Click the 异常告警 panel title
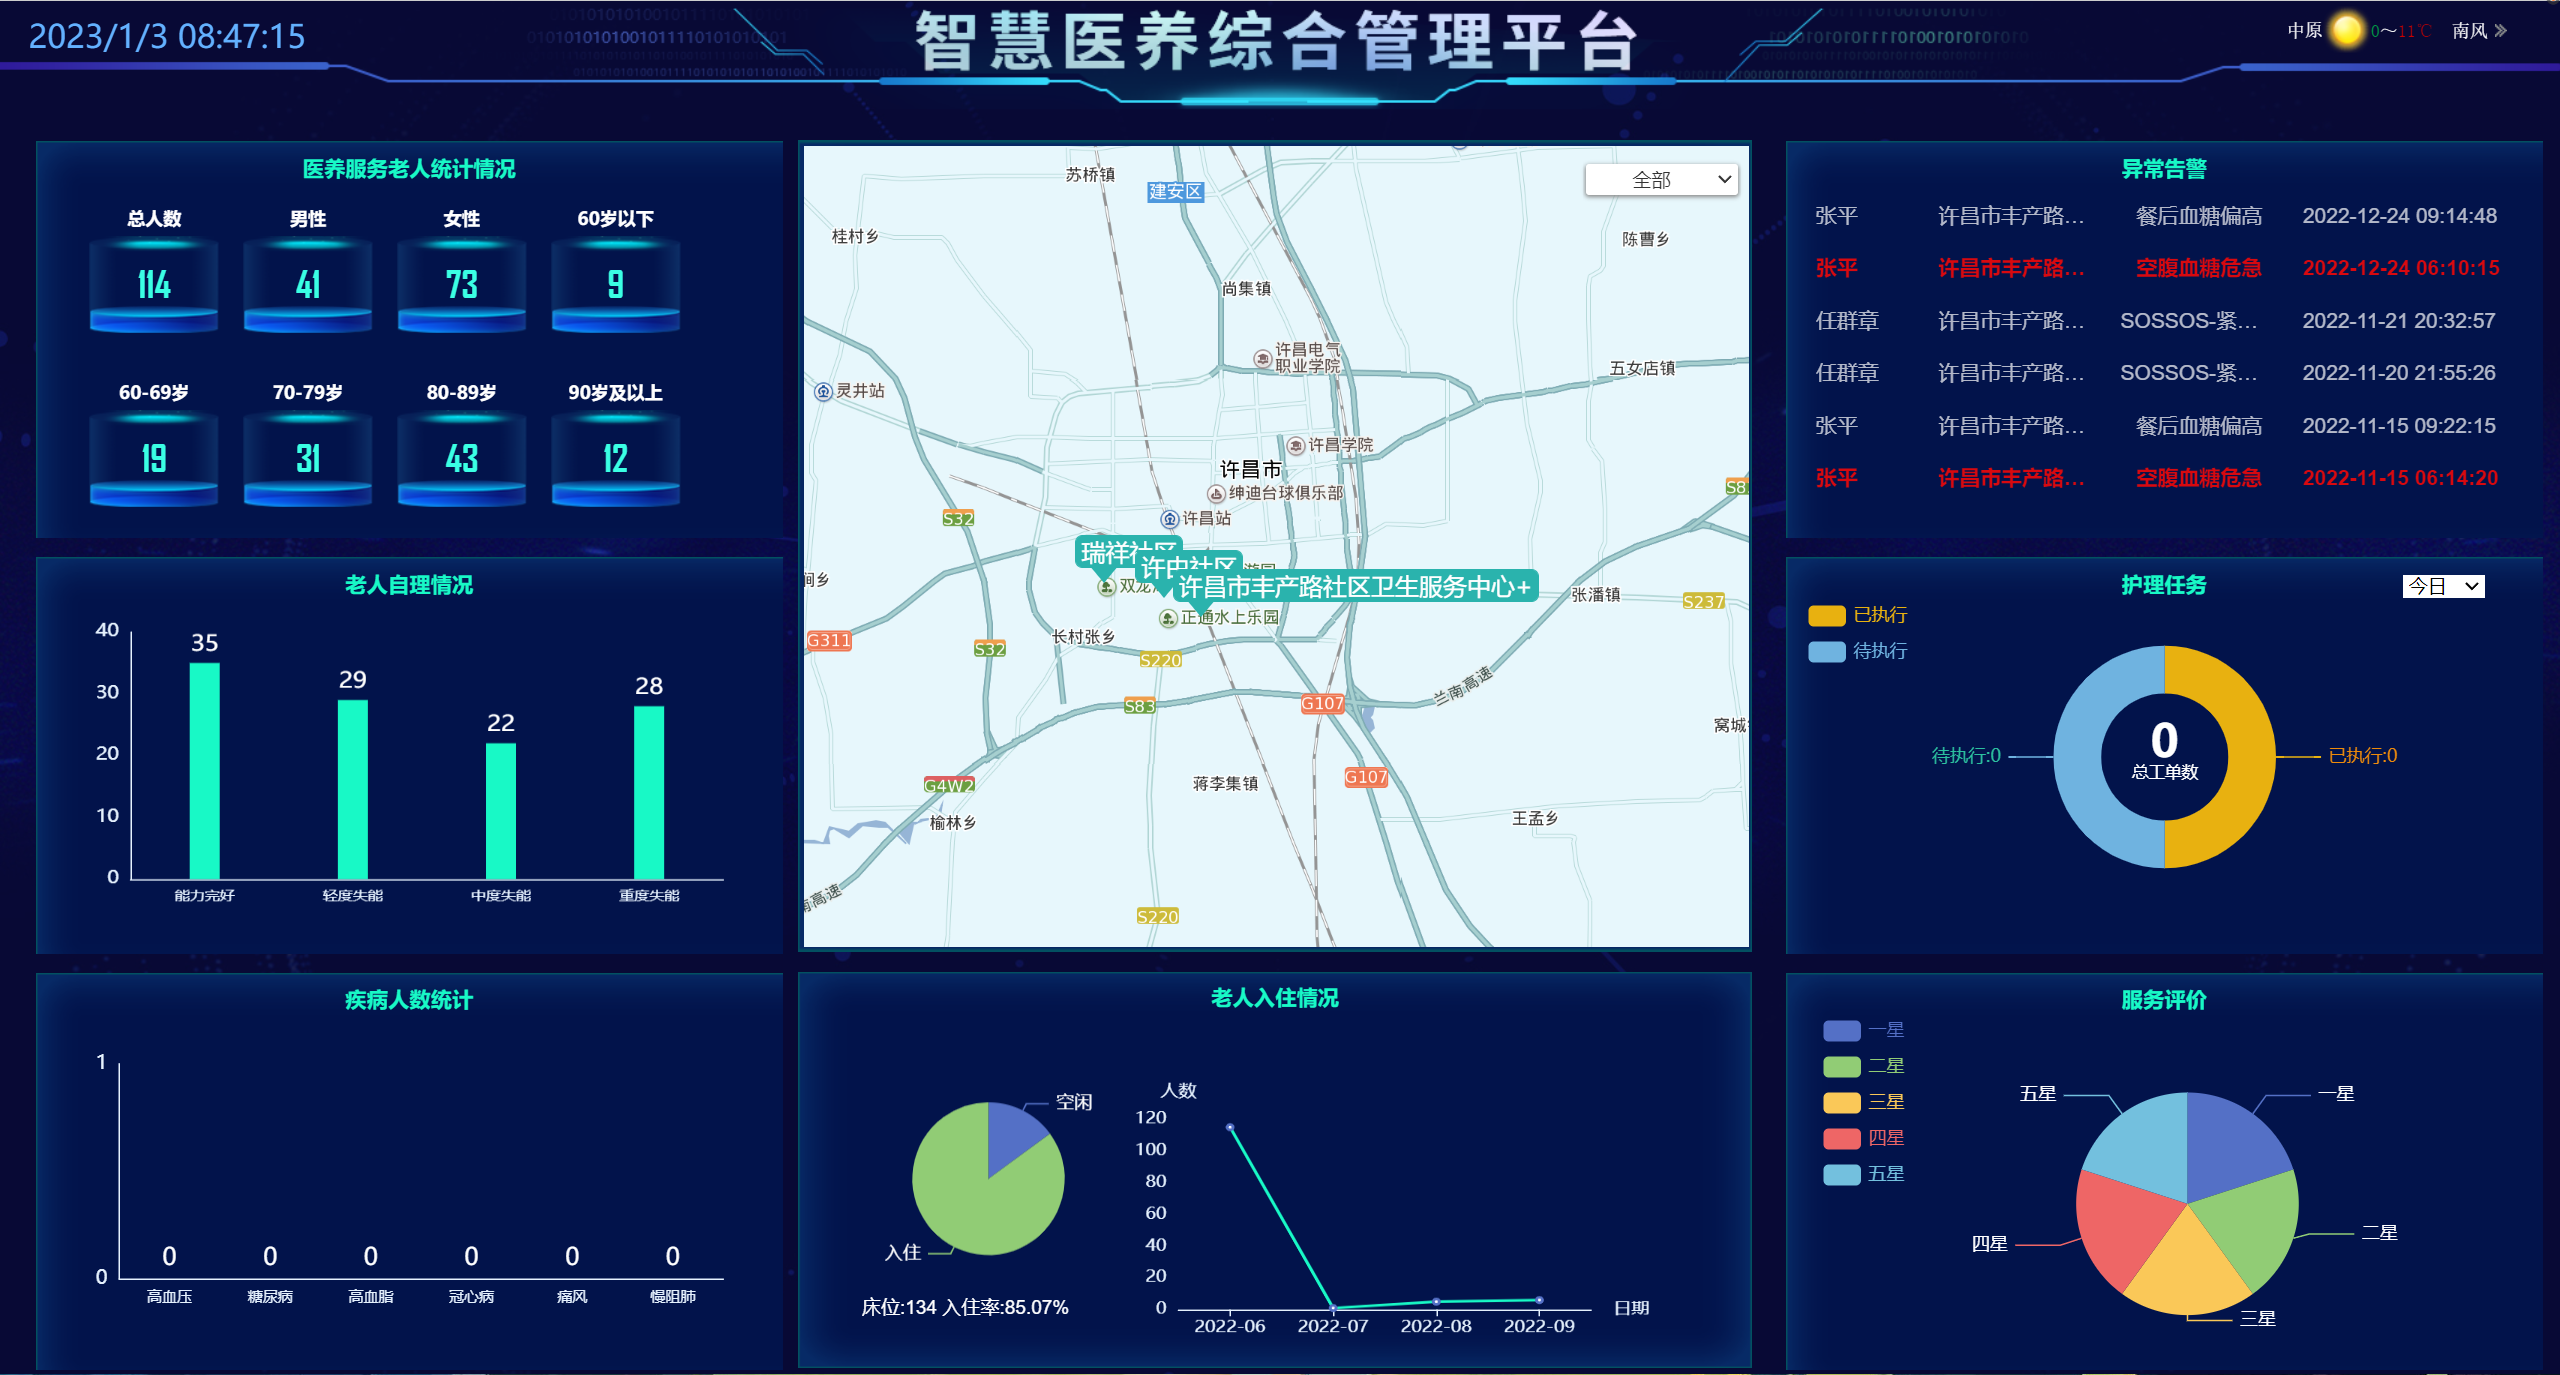This screenshot has width=2560, height=1375. 2164,169
